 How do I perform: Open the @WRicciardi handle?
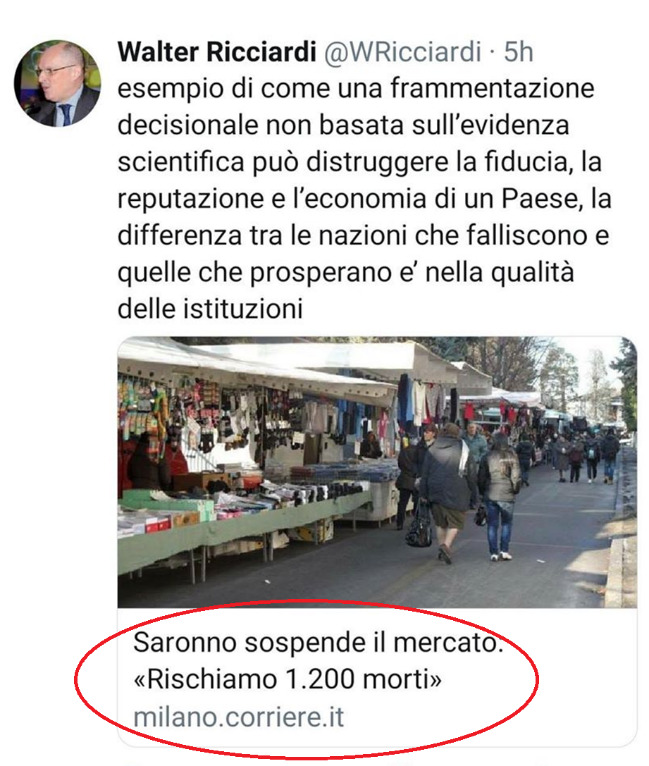pos(403,52)
